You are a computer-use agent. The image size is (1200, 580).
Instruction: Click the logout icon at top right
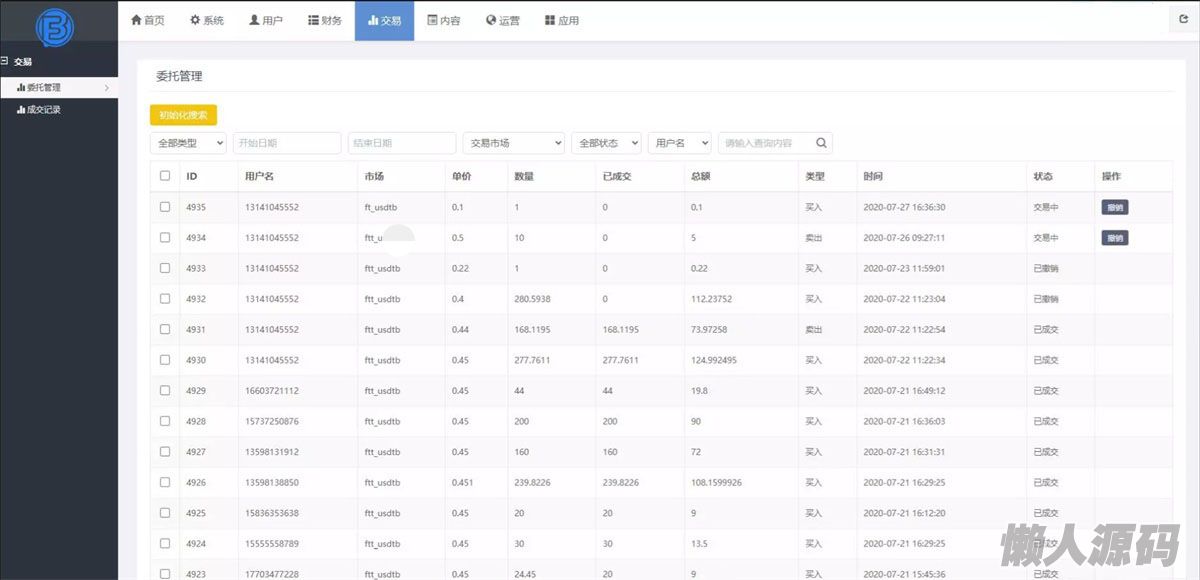click(1184, 19)
